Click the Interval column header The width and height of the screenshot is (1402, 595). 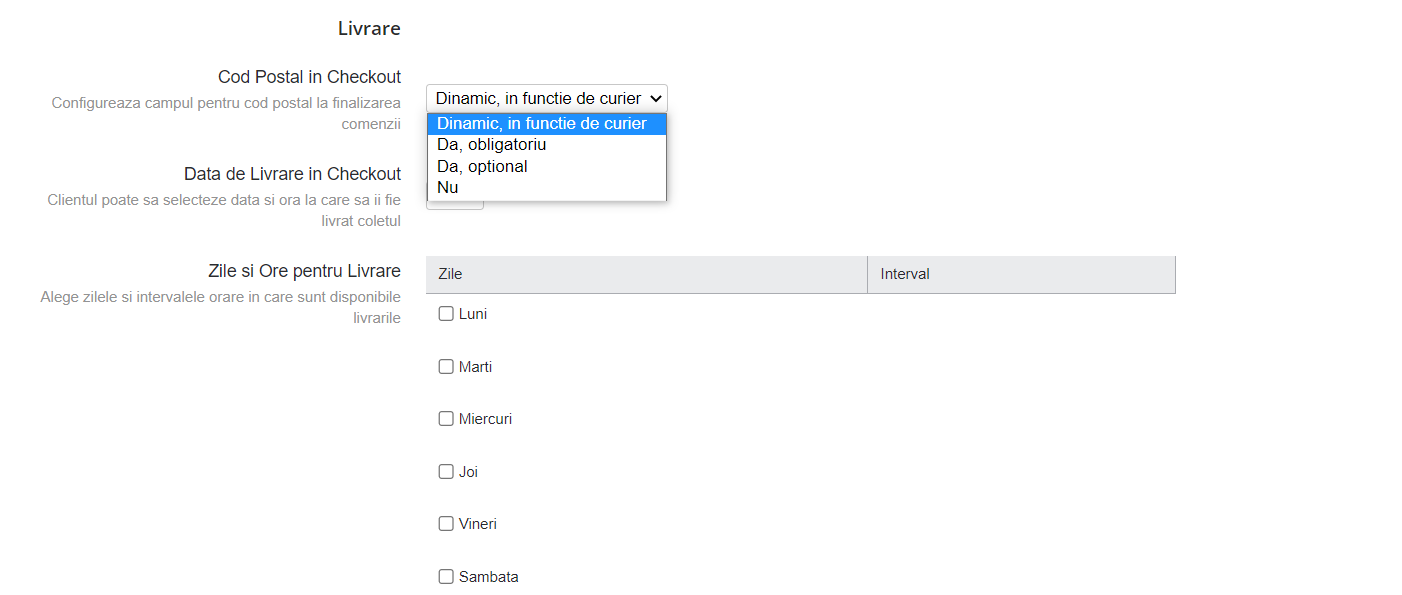tap(1021, 274)
